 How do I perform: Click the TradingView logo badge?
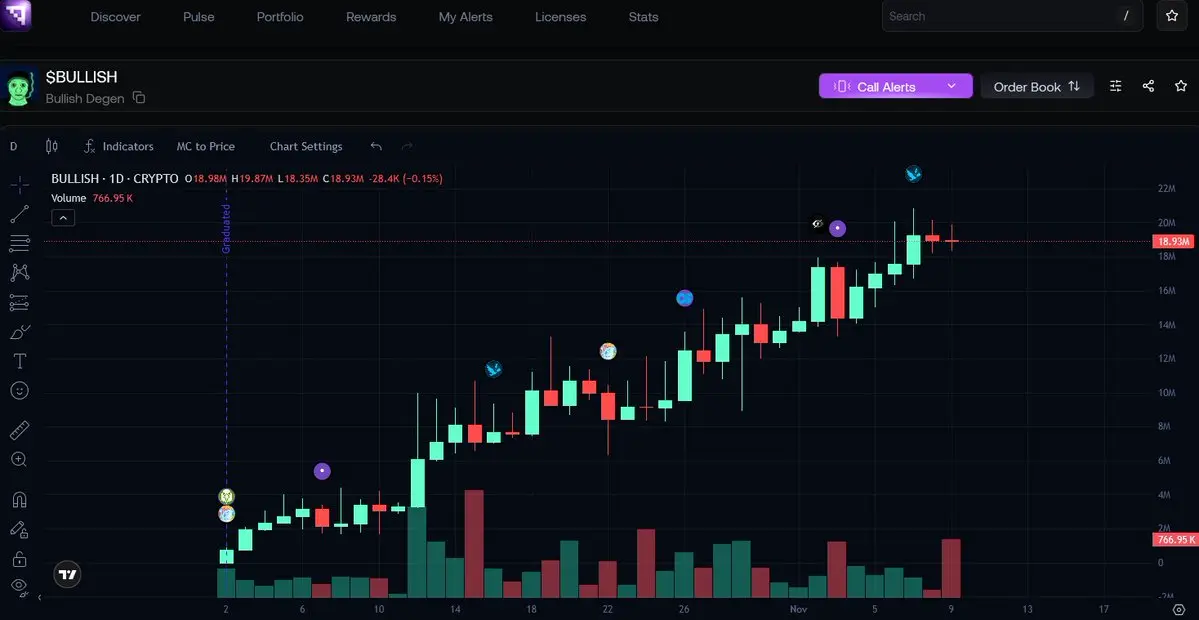tap(67, 575)
